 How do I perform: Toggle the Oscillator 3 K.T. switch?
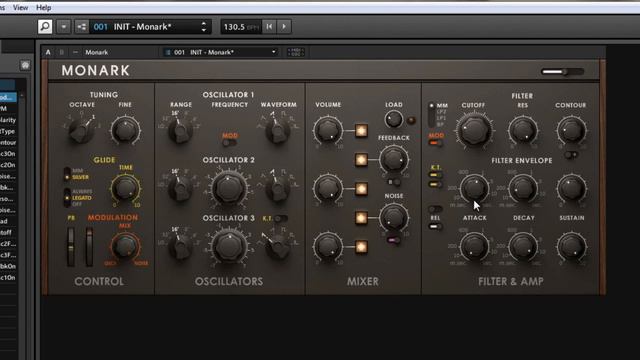click(281, 218)
